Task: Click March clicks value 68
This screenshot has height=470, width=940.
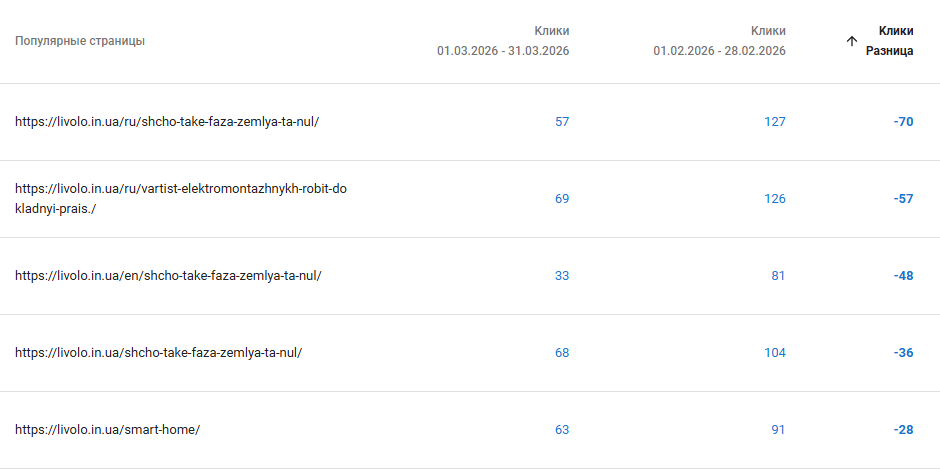Action: [562, 352]
